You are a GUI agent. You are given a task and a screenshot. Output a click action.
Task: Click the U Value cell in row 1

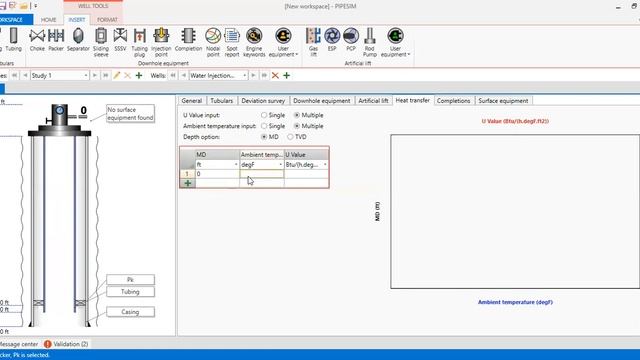point(306,174)
